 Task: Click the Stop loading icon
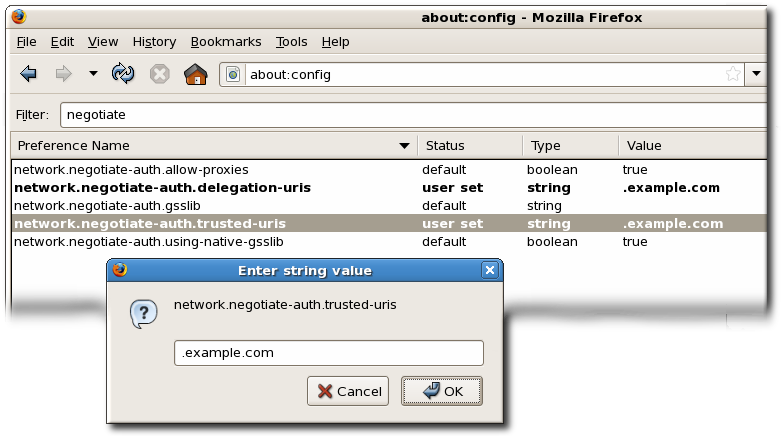[159, 74]
